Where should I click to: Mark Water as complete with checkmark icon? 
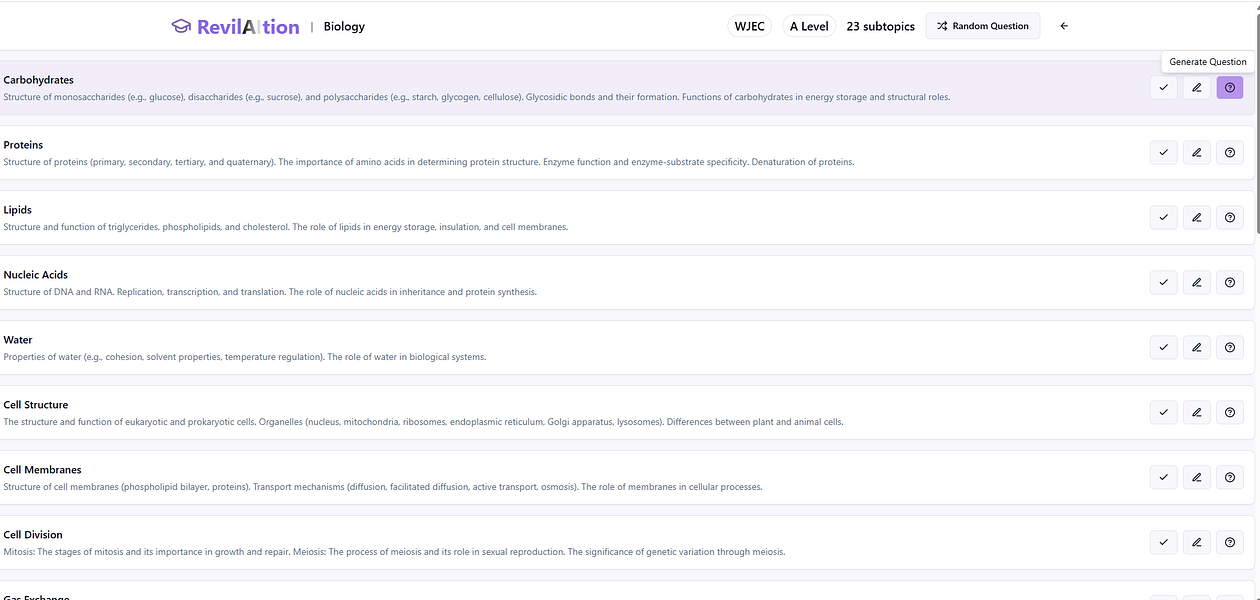coord(1163,348)
